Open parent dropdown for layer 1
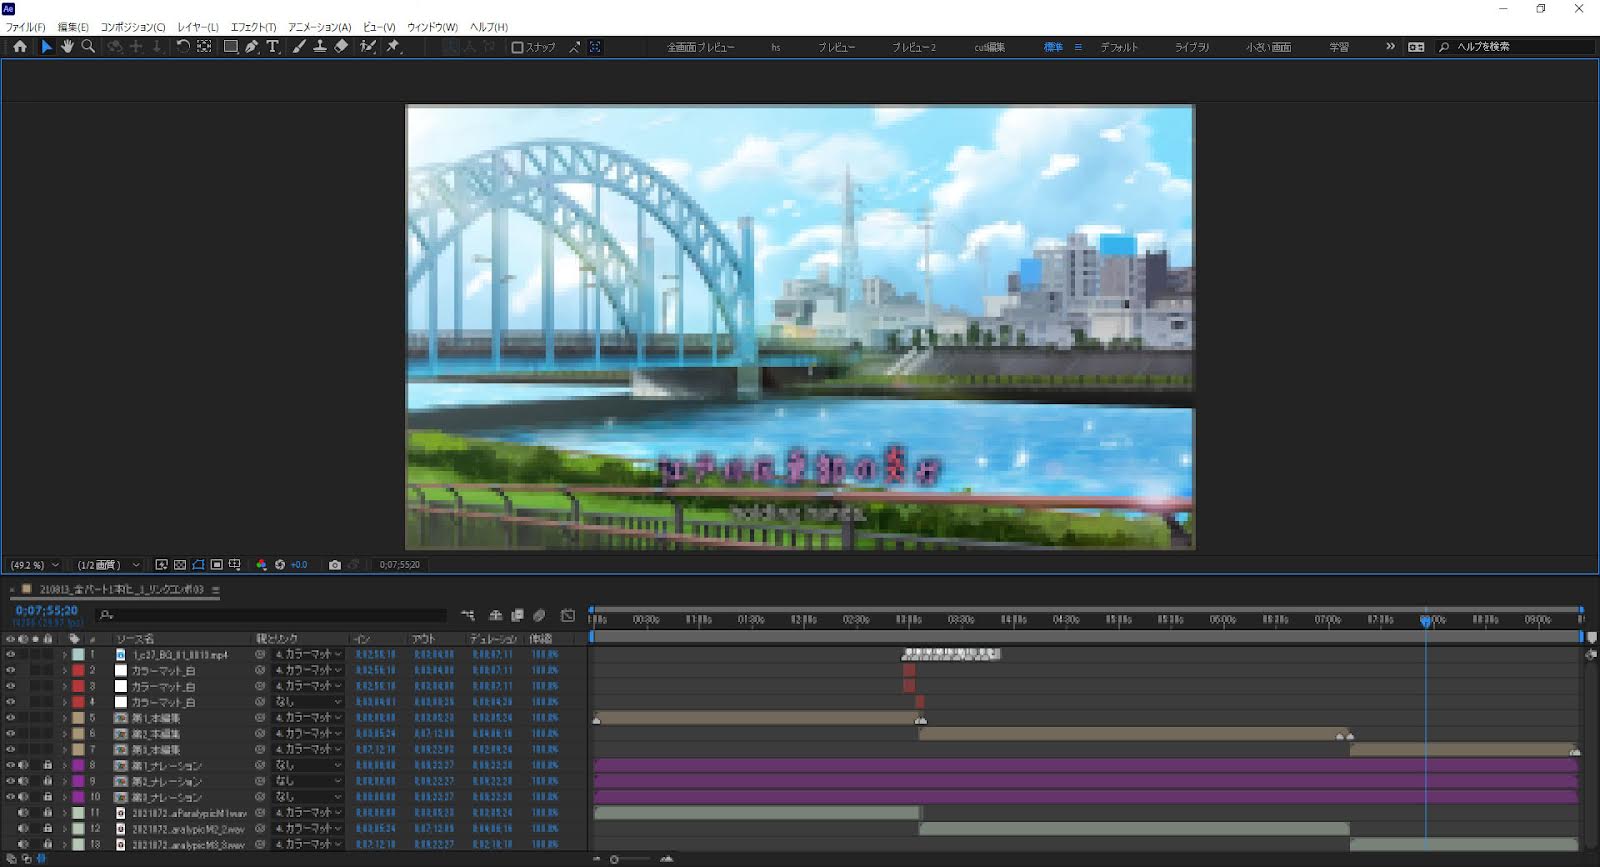 coord(308,655)
